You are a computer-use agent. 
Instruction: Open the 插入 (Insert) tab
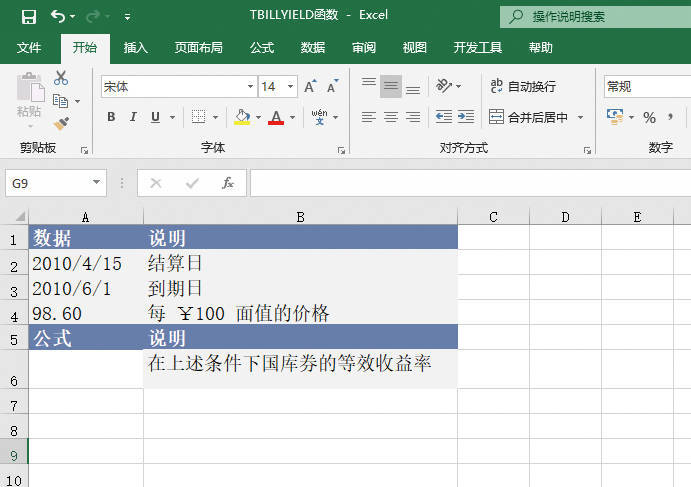coord(136,48)
